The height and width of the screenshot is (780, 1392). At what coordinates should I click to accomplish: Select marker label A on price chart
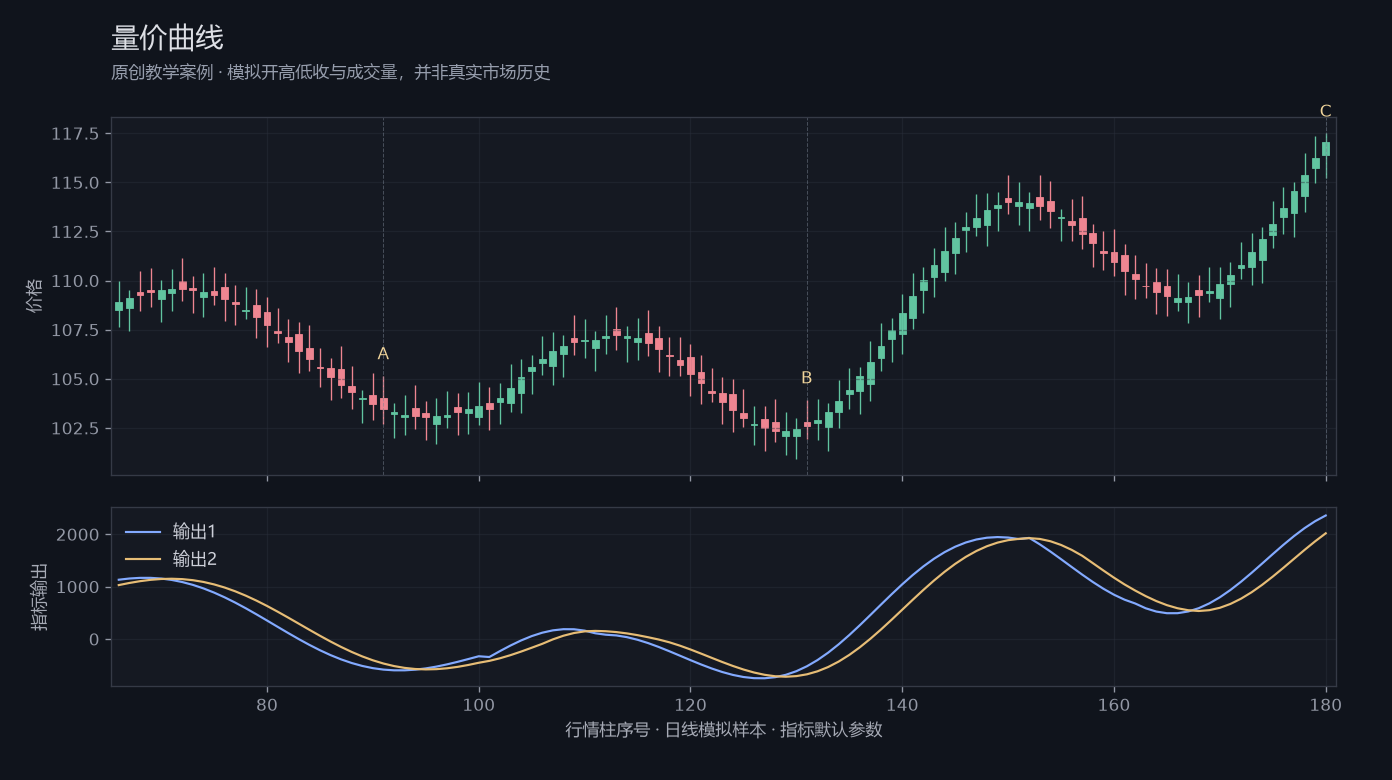[x=383, y=354]
